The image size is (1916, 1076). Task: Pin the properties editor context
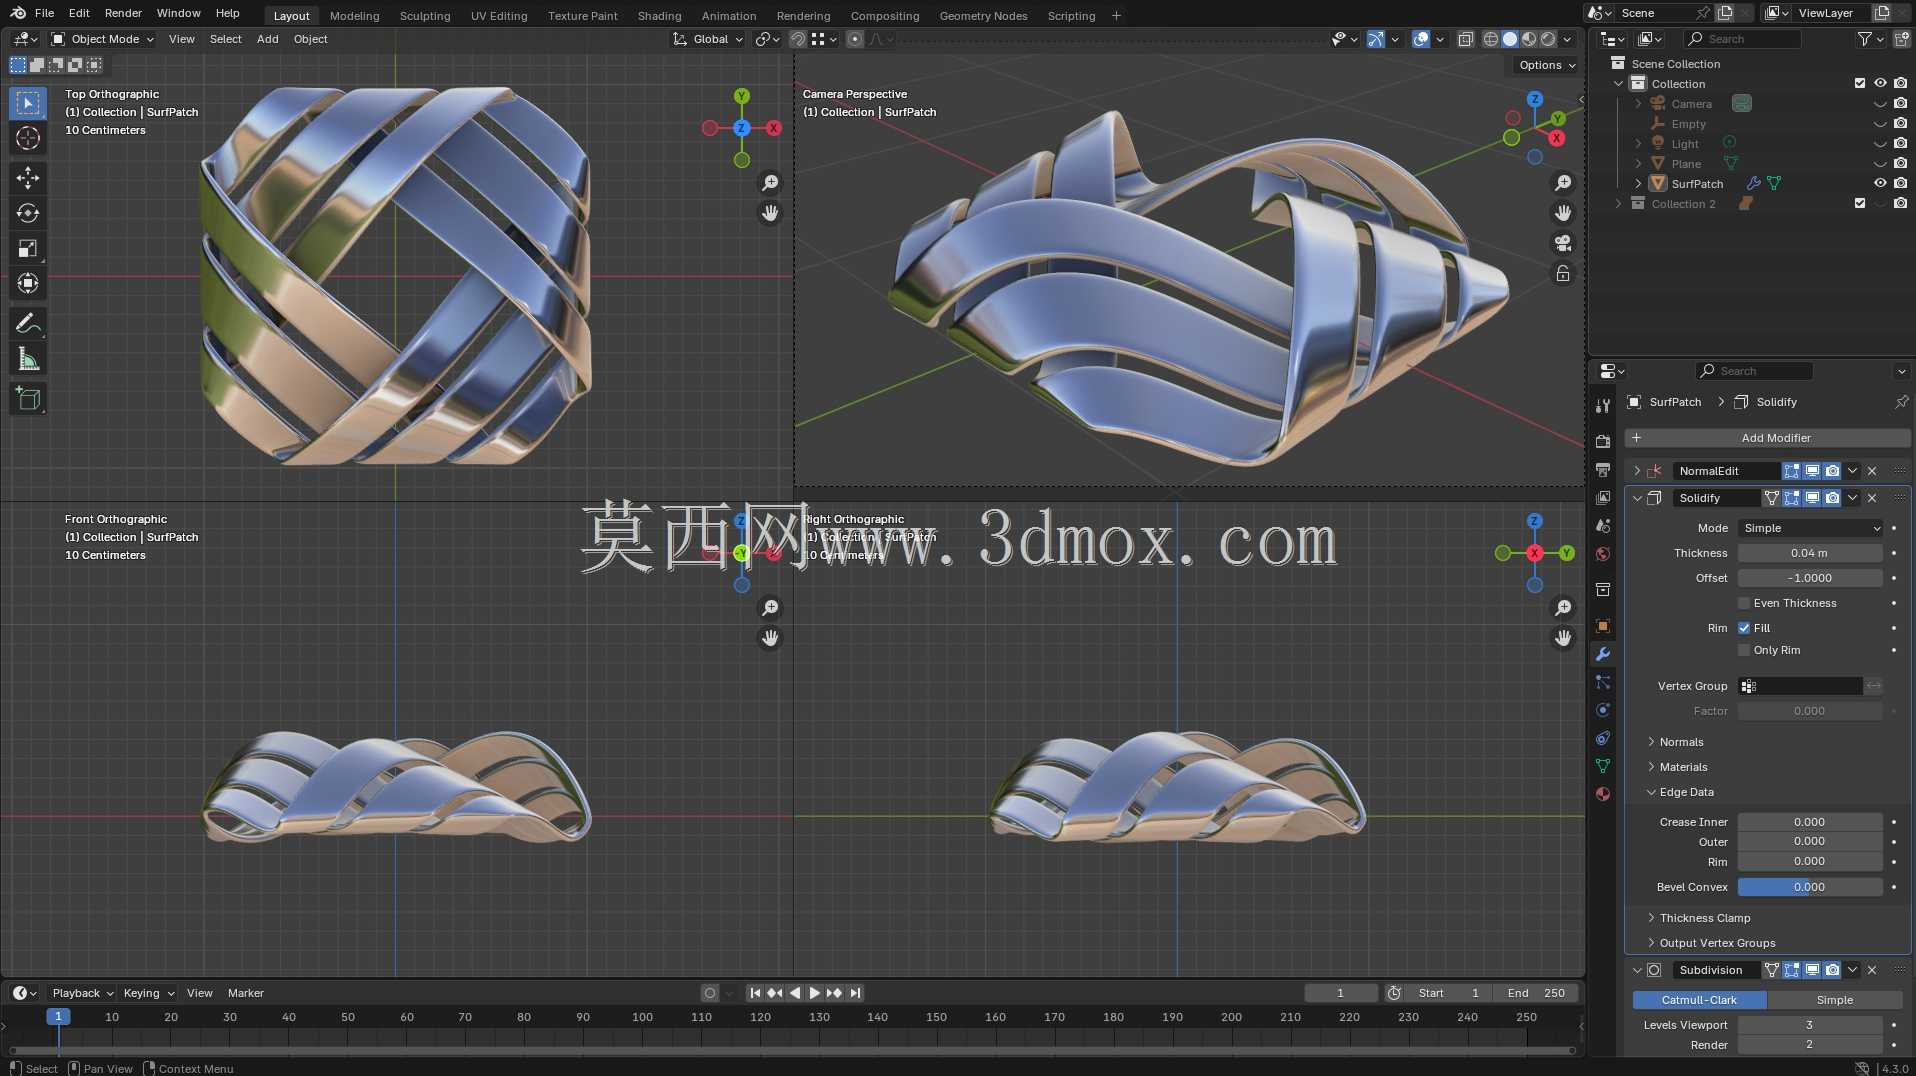coord(1901,402)
